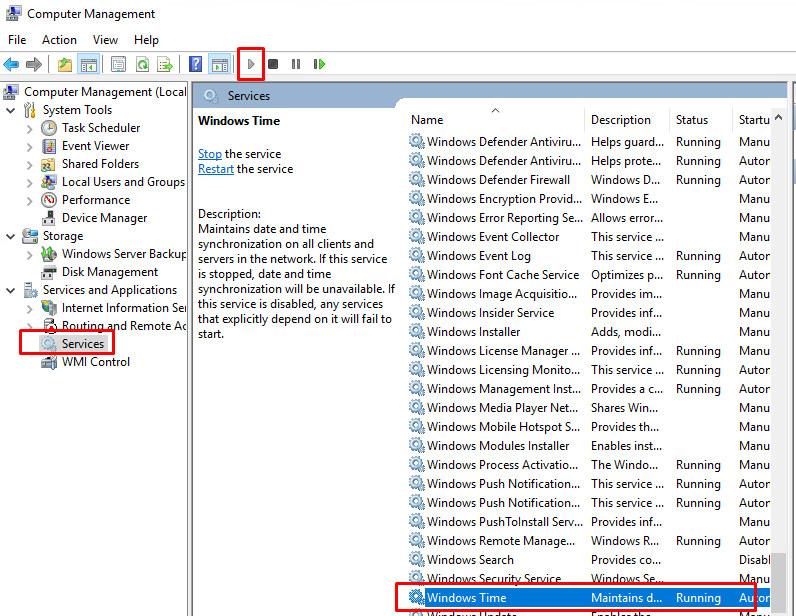796x616 pixels.
Task: Click the Start Service play icon
Action: click(x=251, y=64)
